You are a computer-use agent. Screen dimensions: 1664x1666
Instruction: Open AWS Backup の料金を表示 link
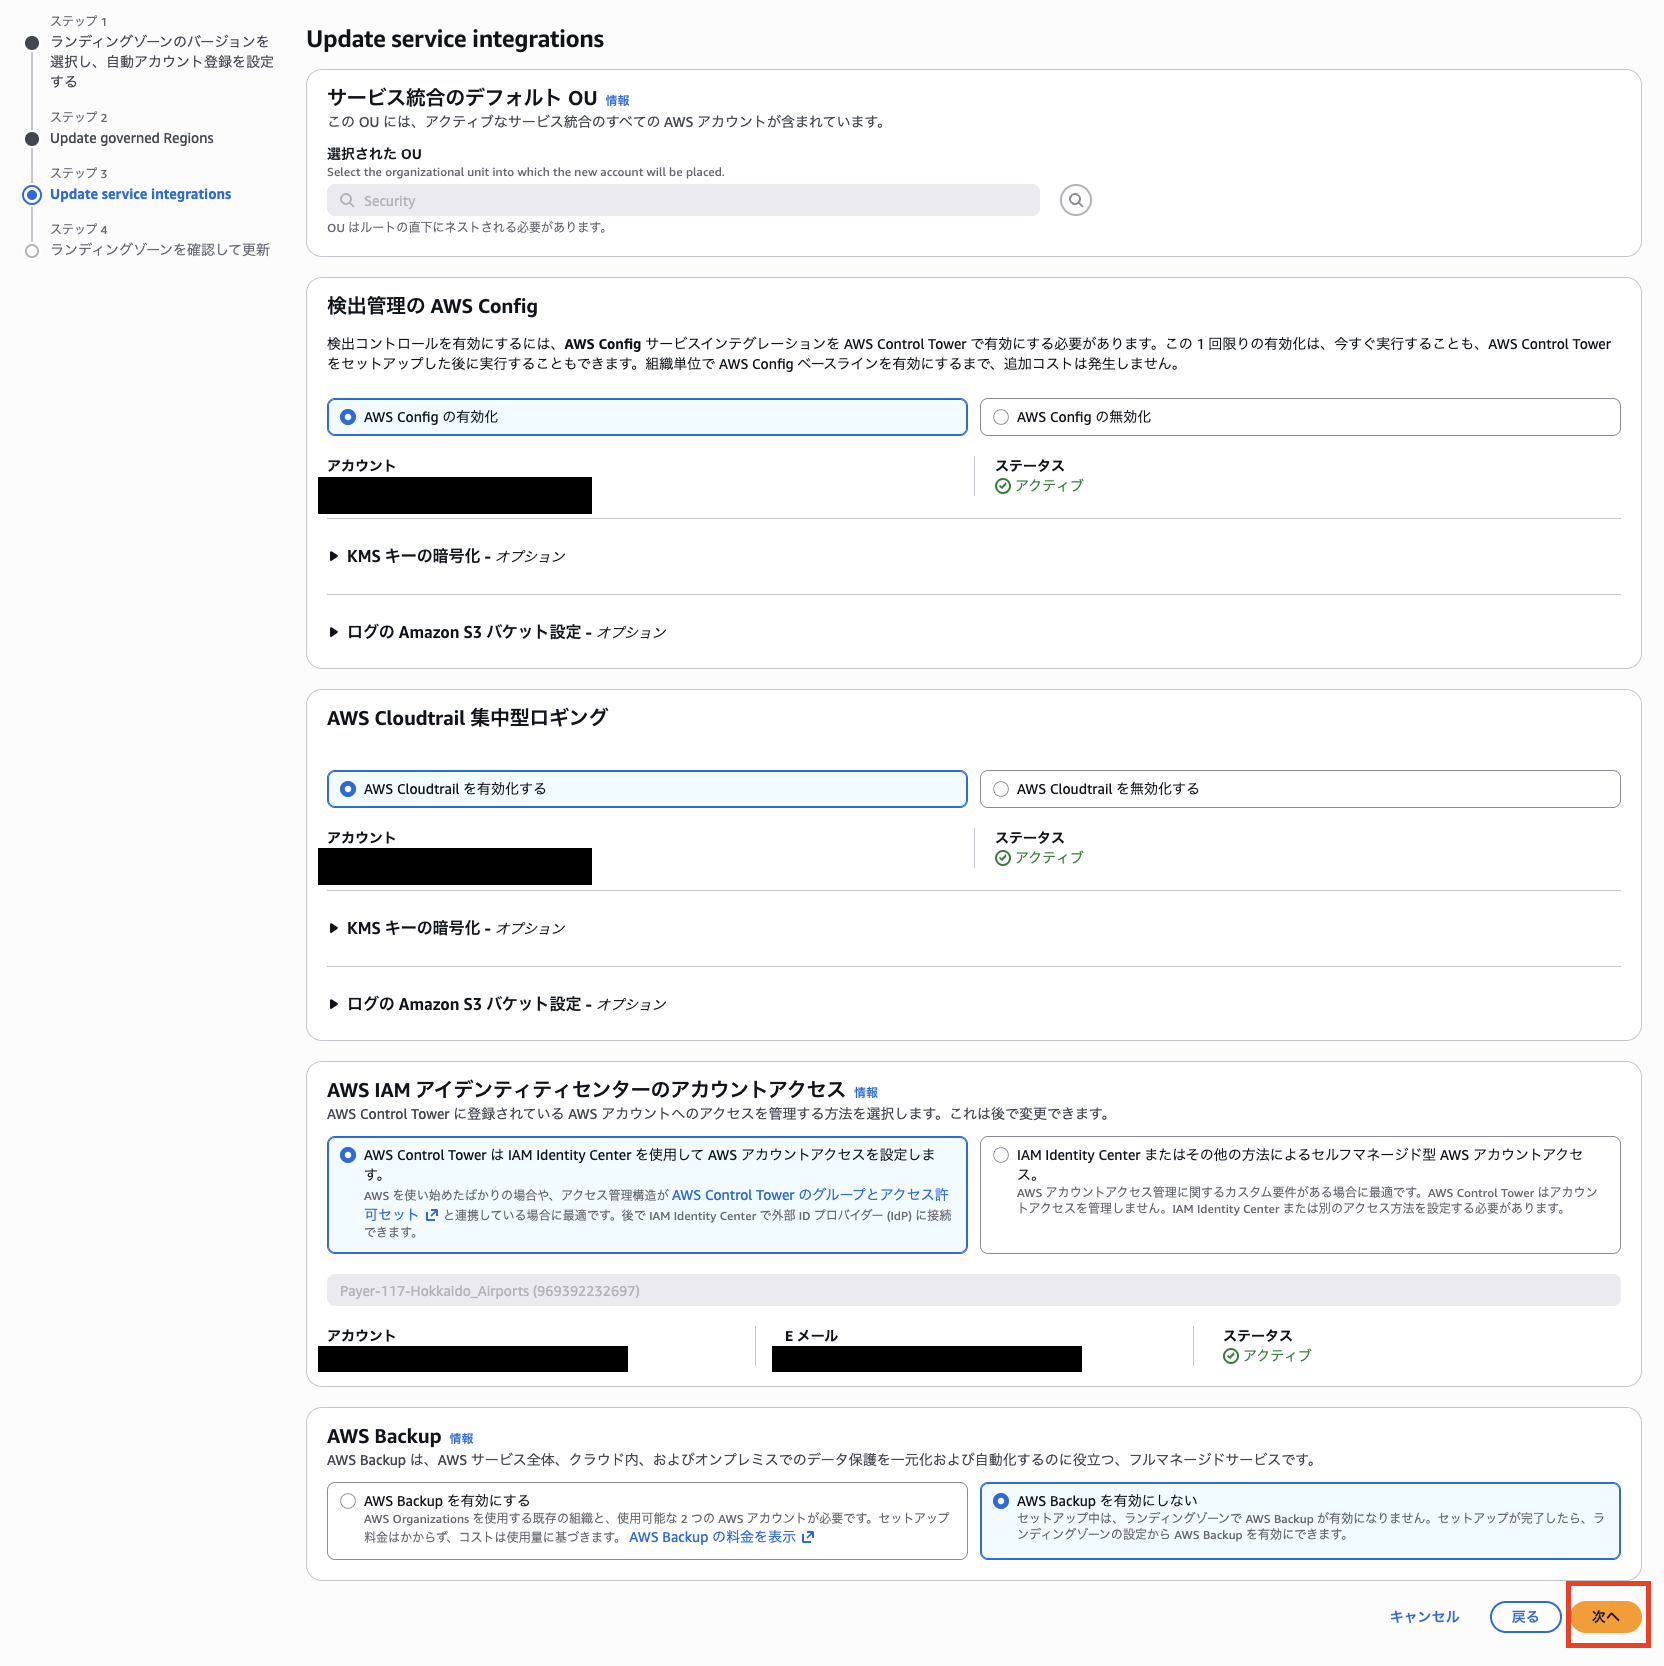tap(722, 1537)
